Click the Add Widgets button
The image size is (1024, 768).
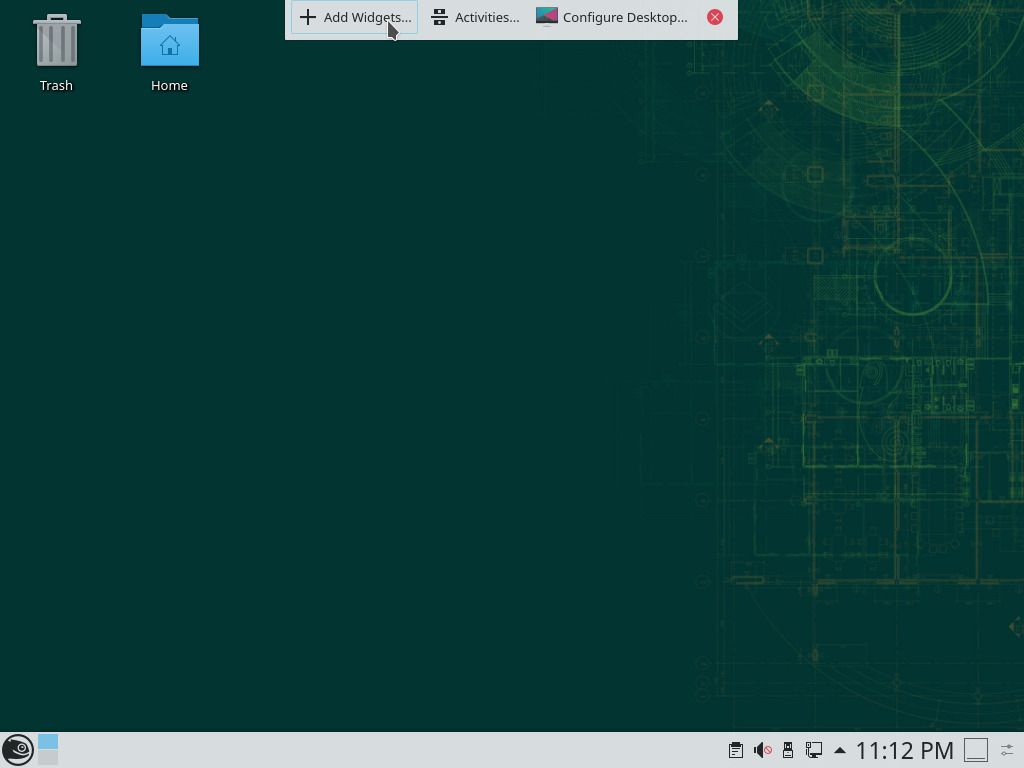coord(354,17)
